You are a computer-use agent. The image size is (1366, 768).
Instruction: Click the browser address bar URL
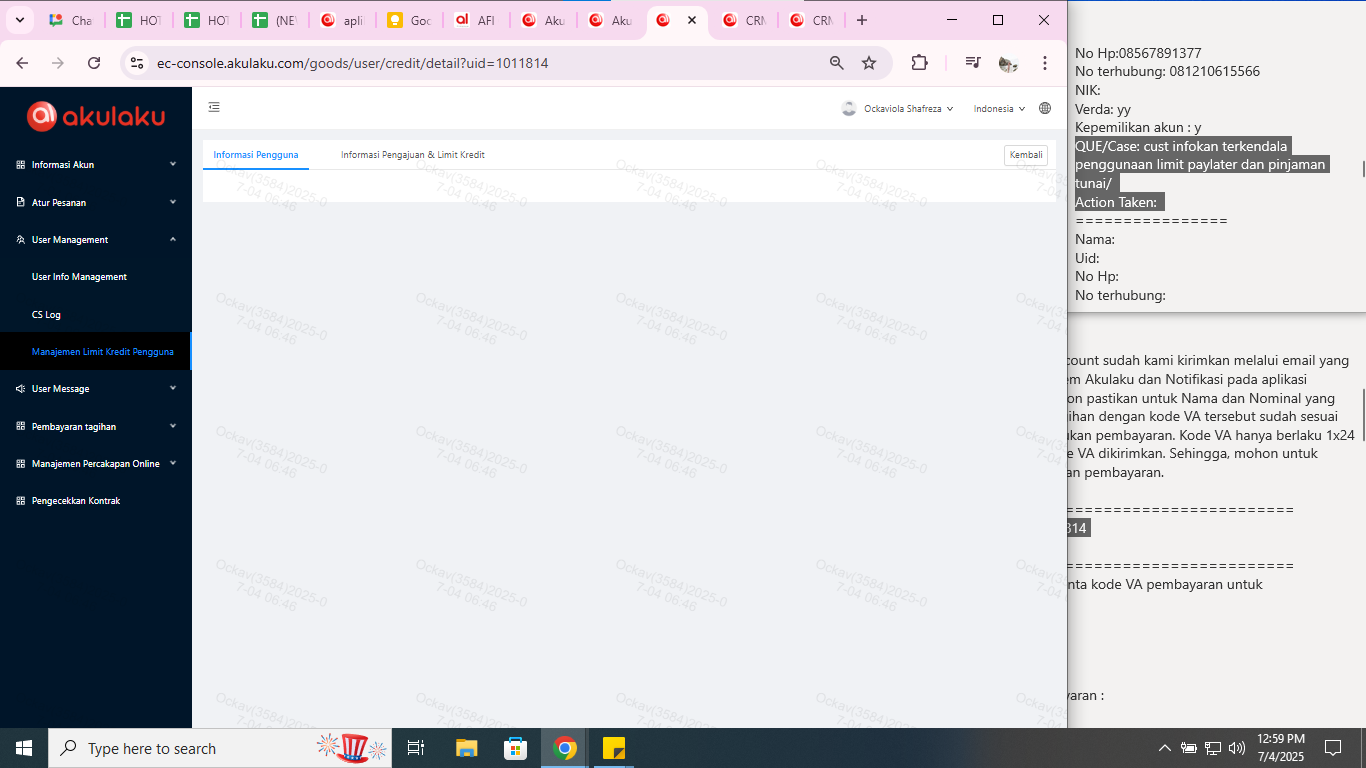coord(353,63)
